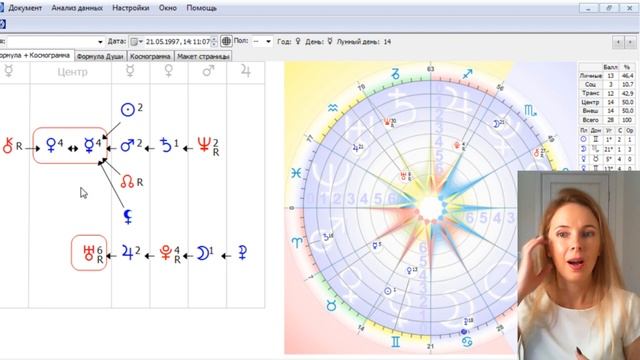Image resolution: width=640 pixels, height=360 pixels.
Task: Select the Sun symbol in formula
Action: (x=128, y=109)
